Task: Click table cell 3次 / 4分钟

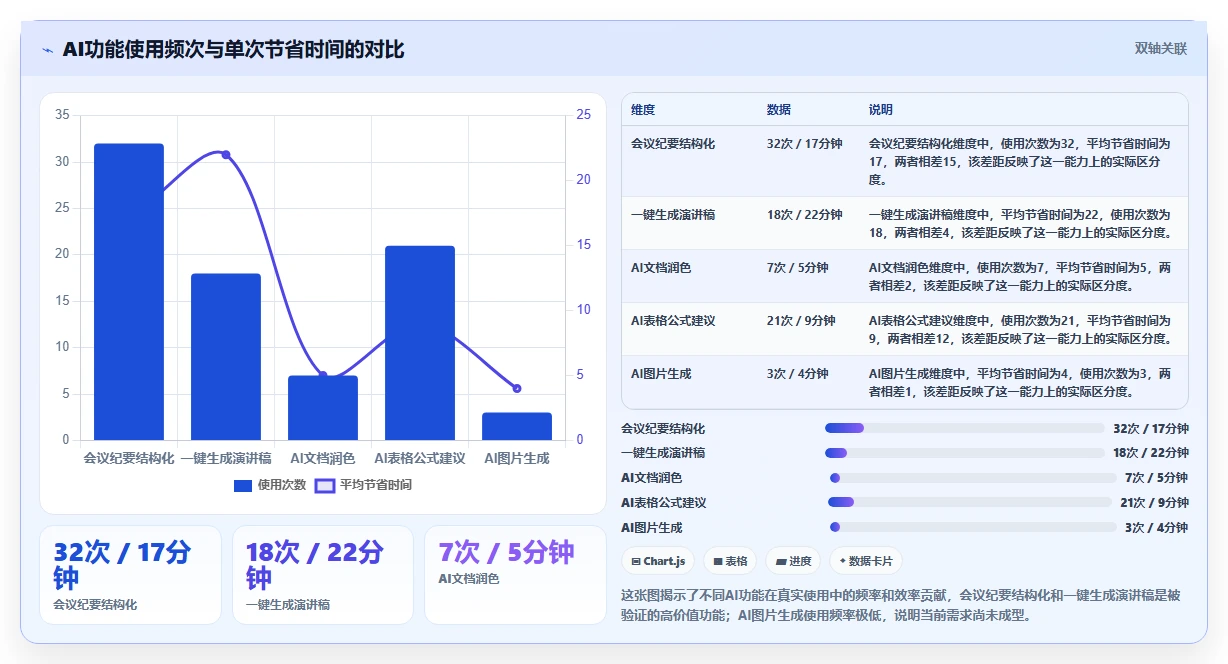Action: pyautogui.click(x=798, y=374)
